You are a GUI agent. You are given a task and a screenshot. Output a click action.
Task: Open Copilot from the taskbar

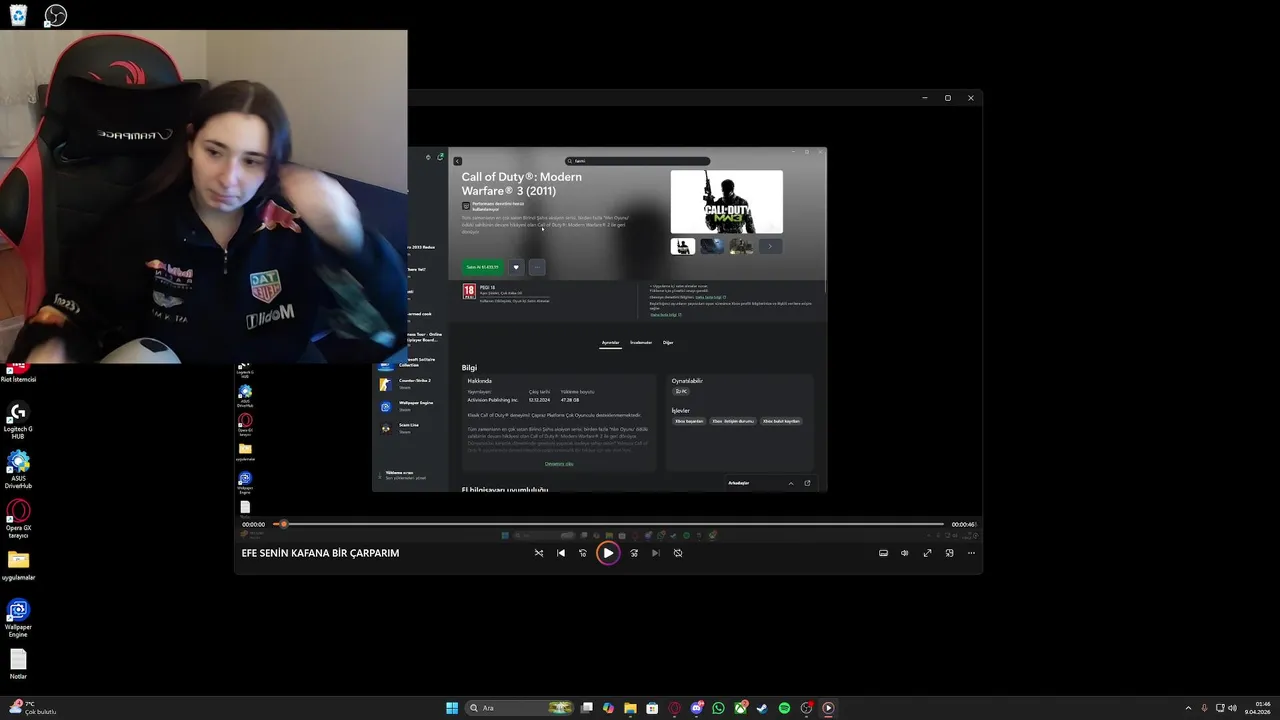(608, 708)
